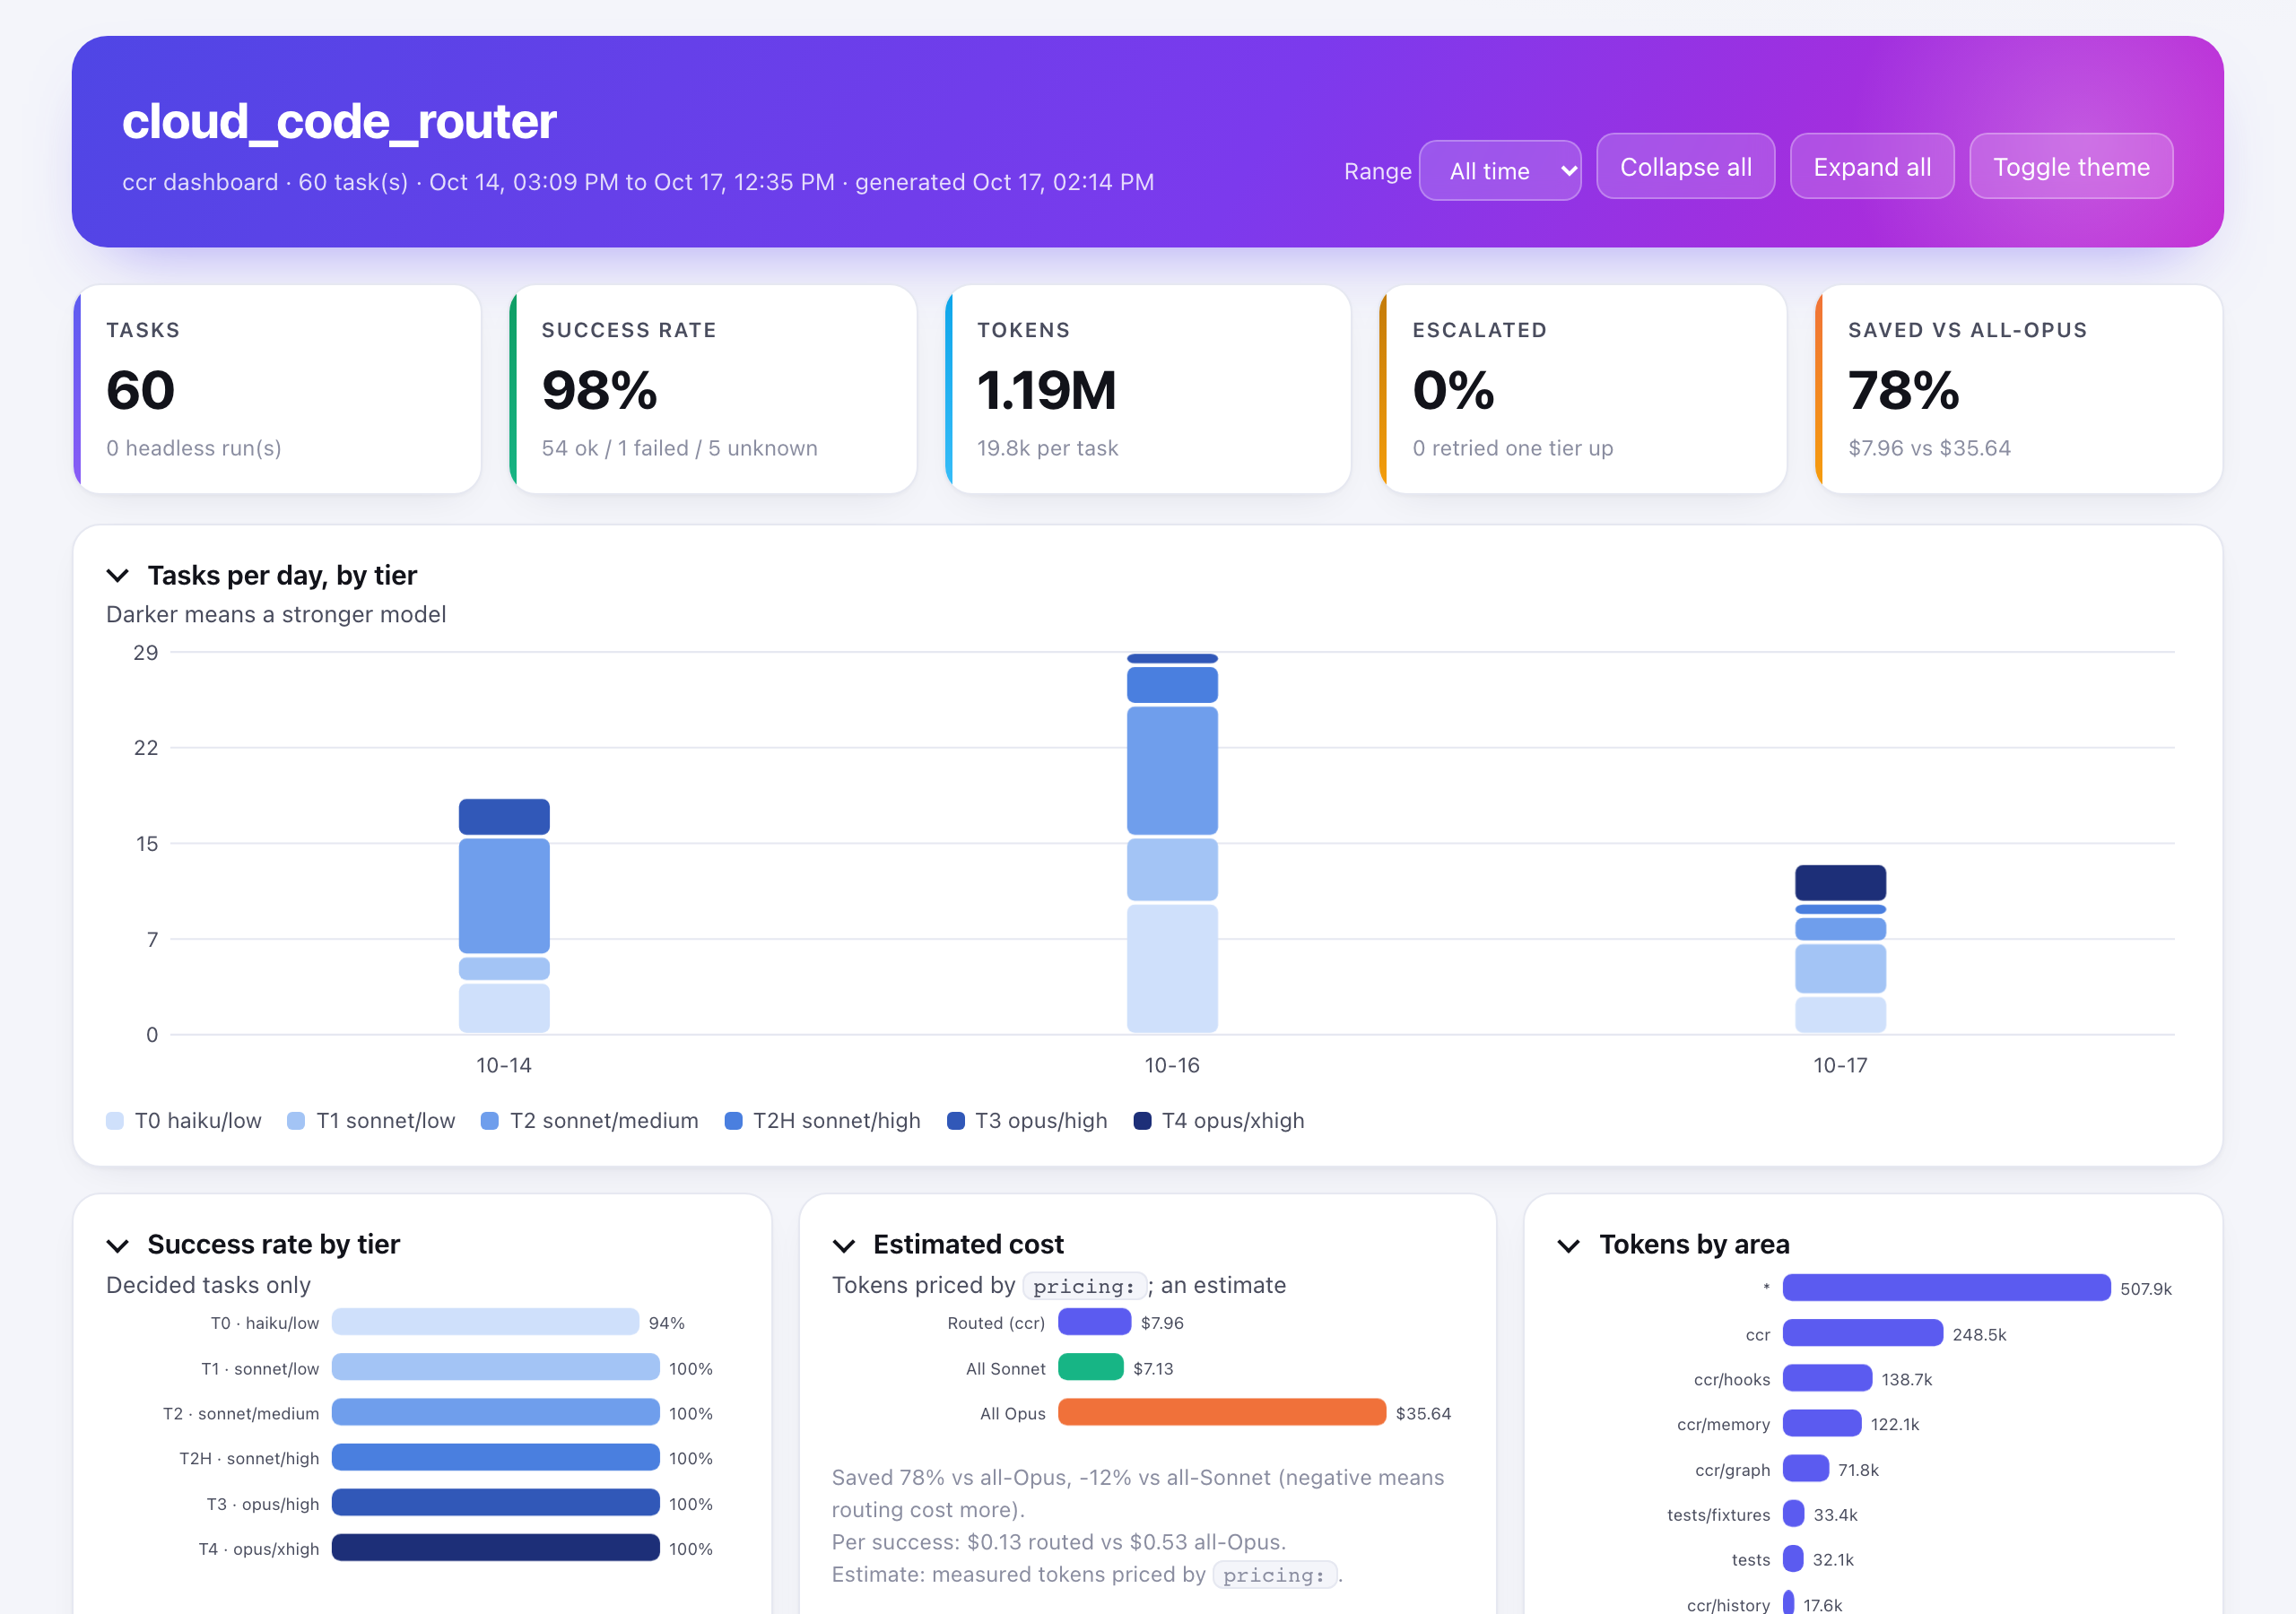Click the T0 · haiku/low 94% bar
Viewport: 2296px width, 1614px height.
pyautogui.click(x=485, y=1322)
